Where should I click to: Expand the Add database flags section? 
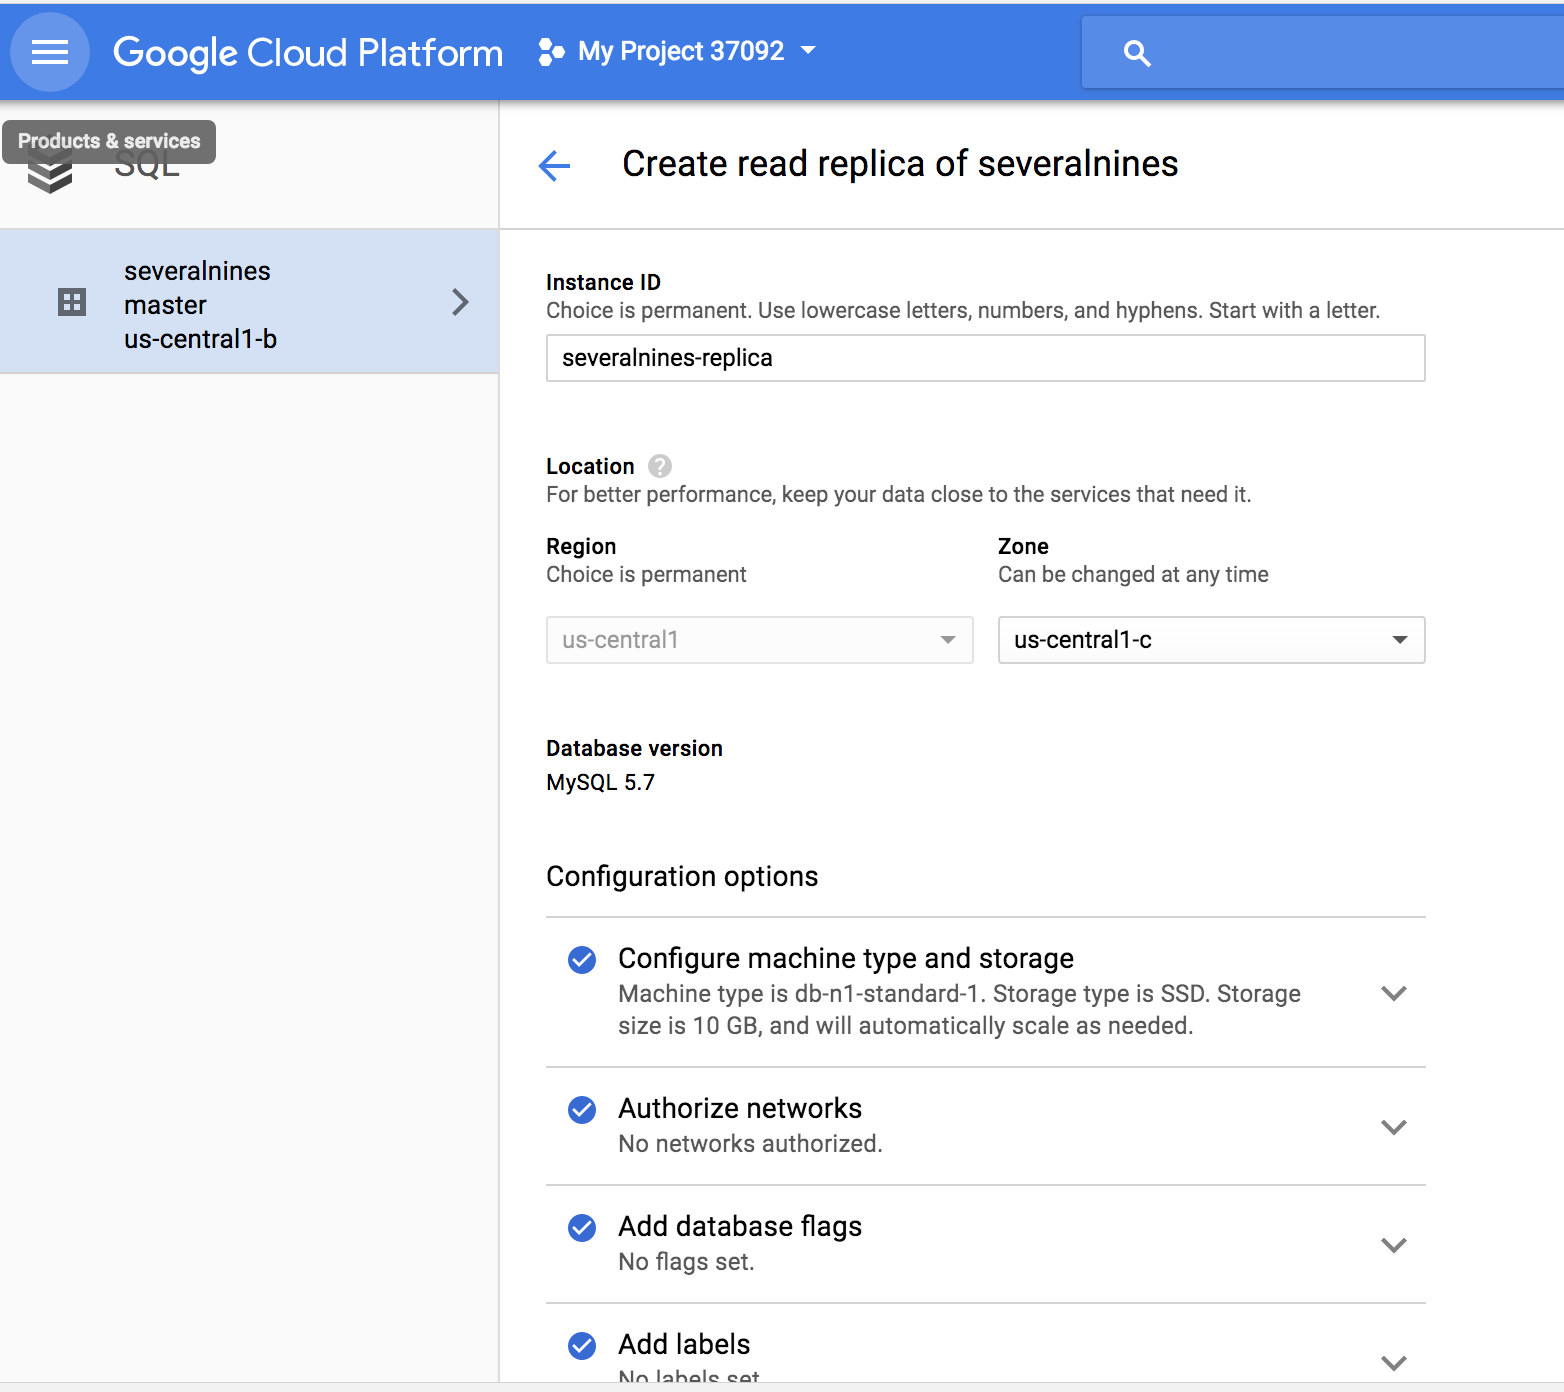tap(1394, 1245)
